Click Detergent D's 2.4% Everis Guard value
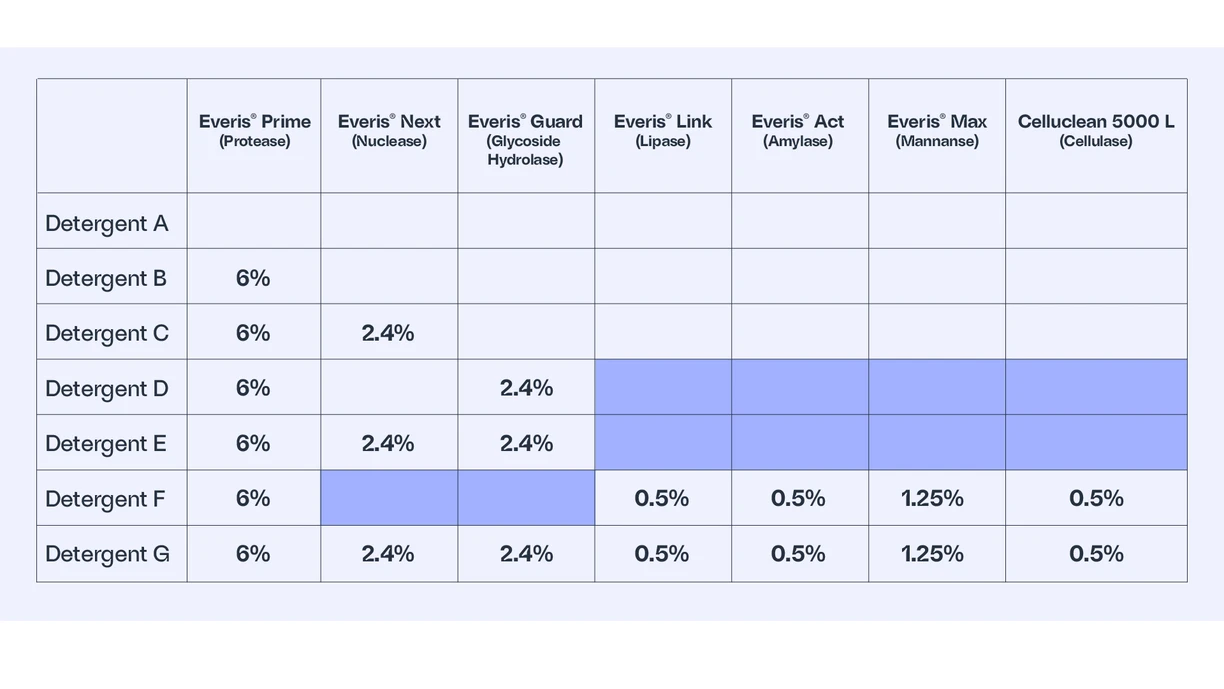The image size is (1224, 689). tap(526, 388)
